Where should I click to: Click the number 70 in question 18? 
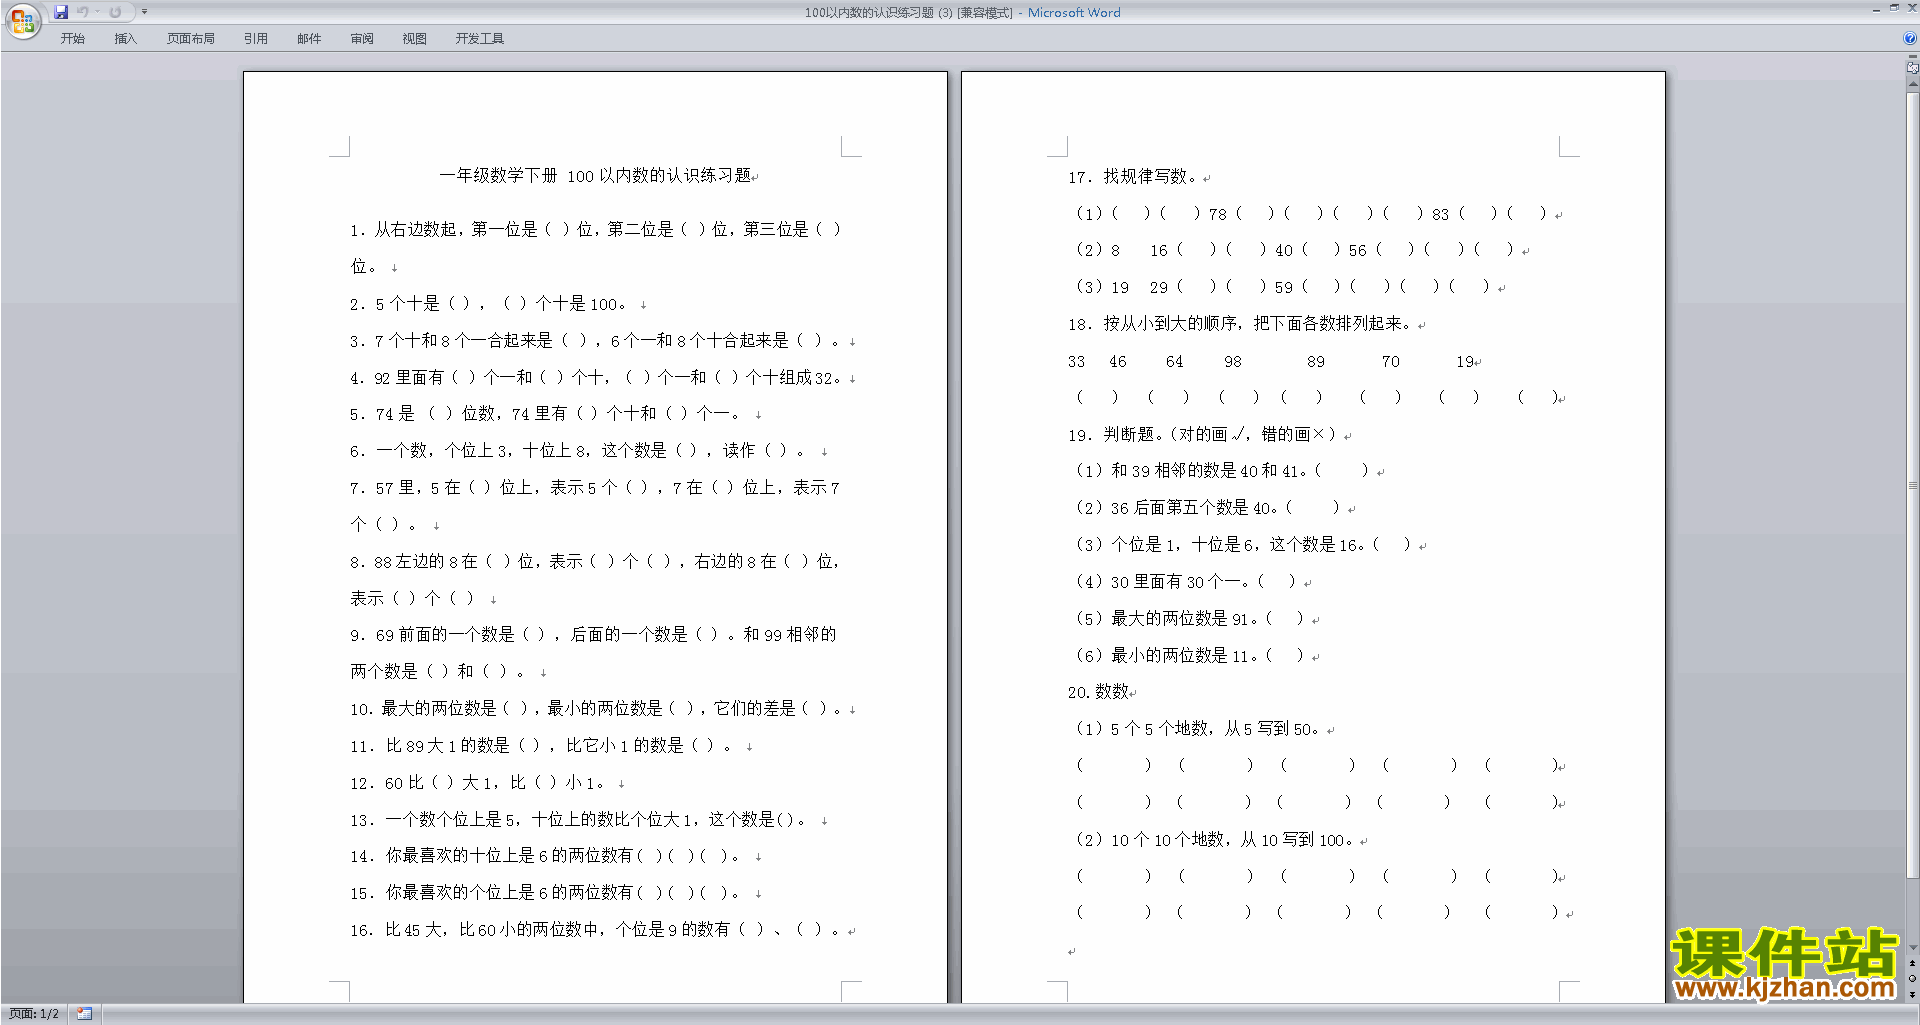pos(1391,362)
